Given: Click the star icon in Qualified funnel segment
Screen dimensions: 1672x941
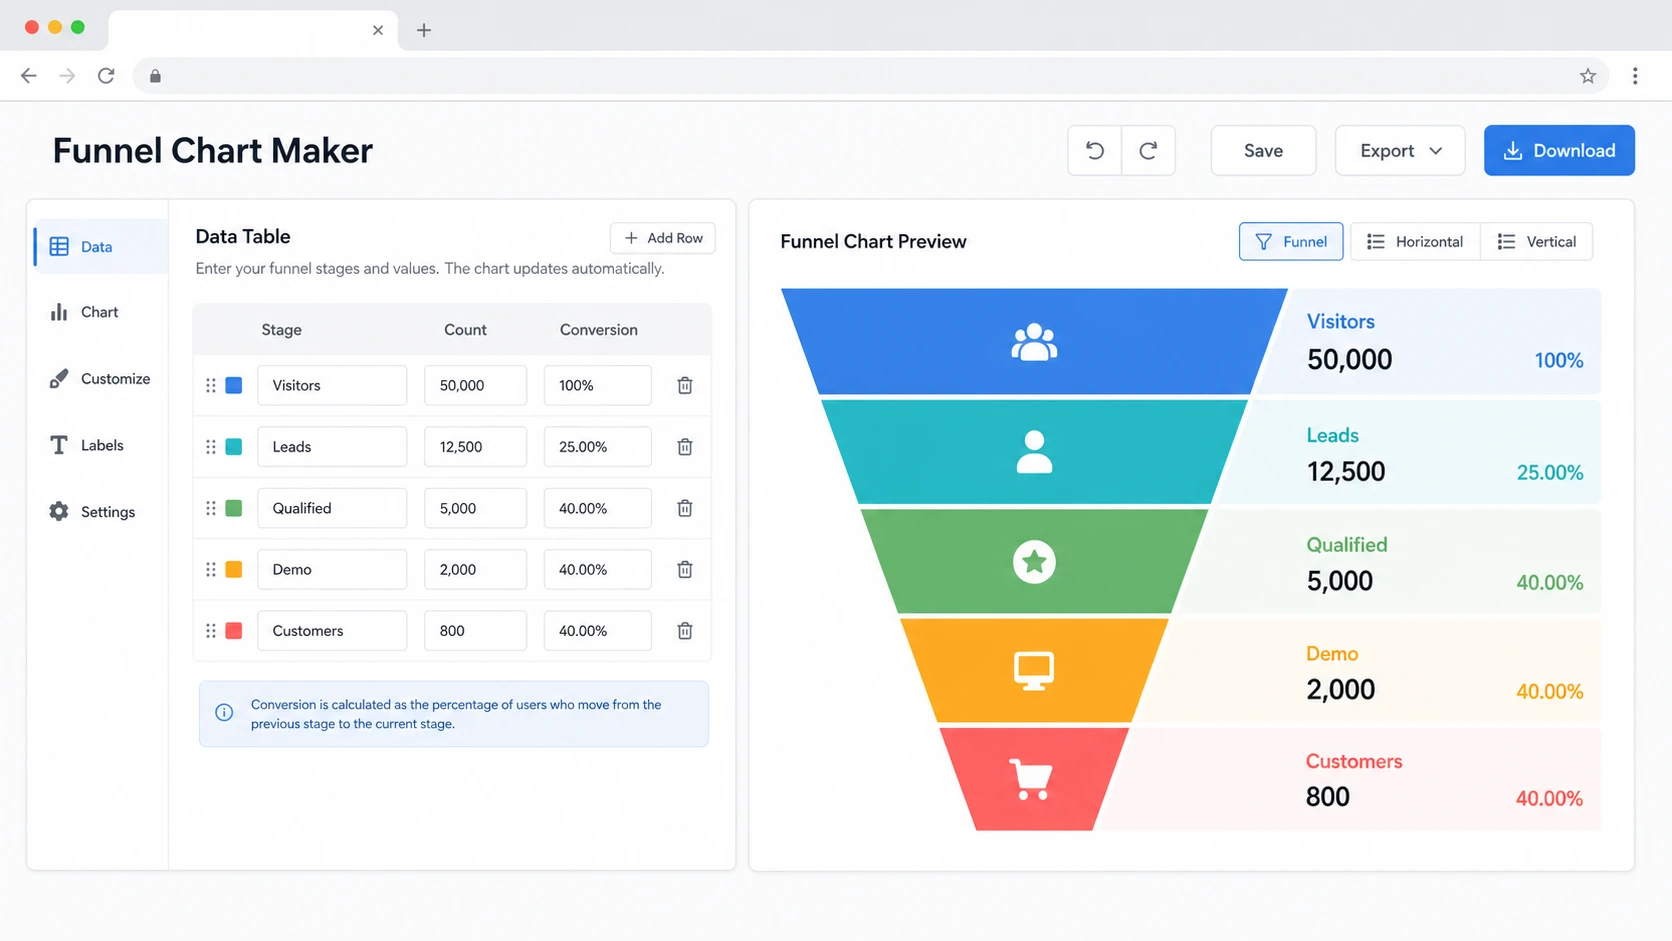Looking at the screenshot, I should tap(1034, 561).
